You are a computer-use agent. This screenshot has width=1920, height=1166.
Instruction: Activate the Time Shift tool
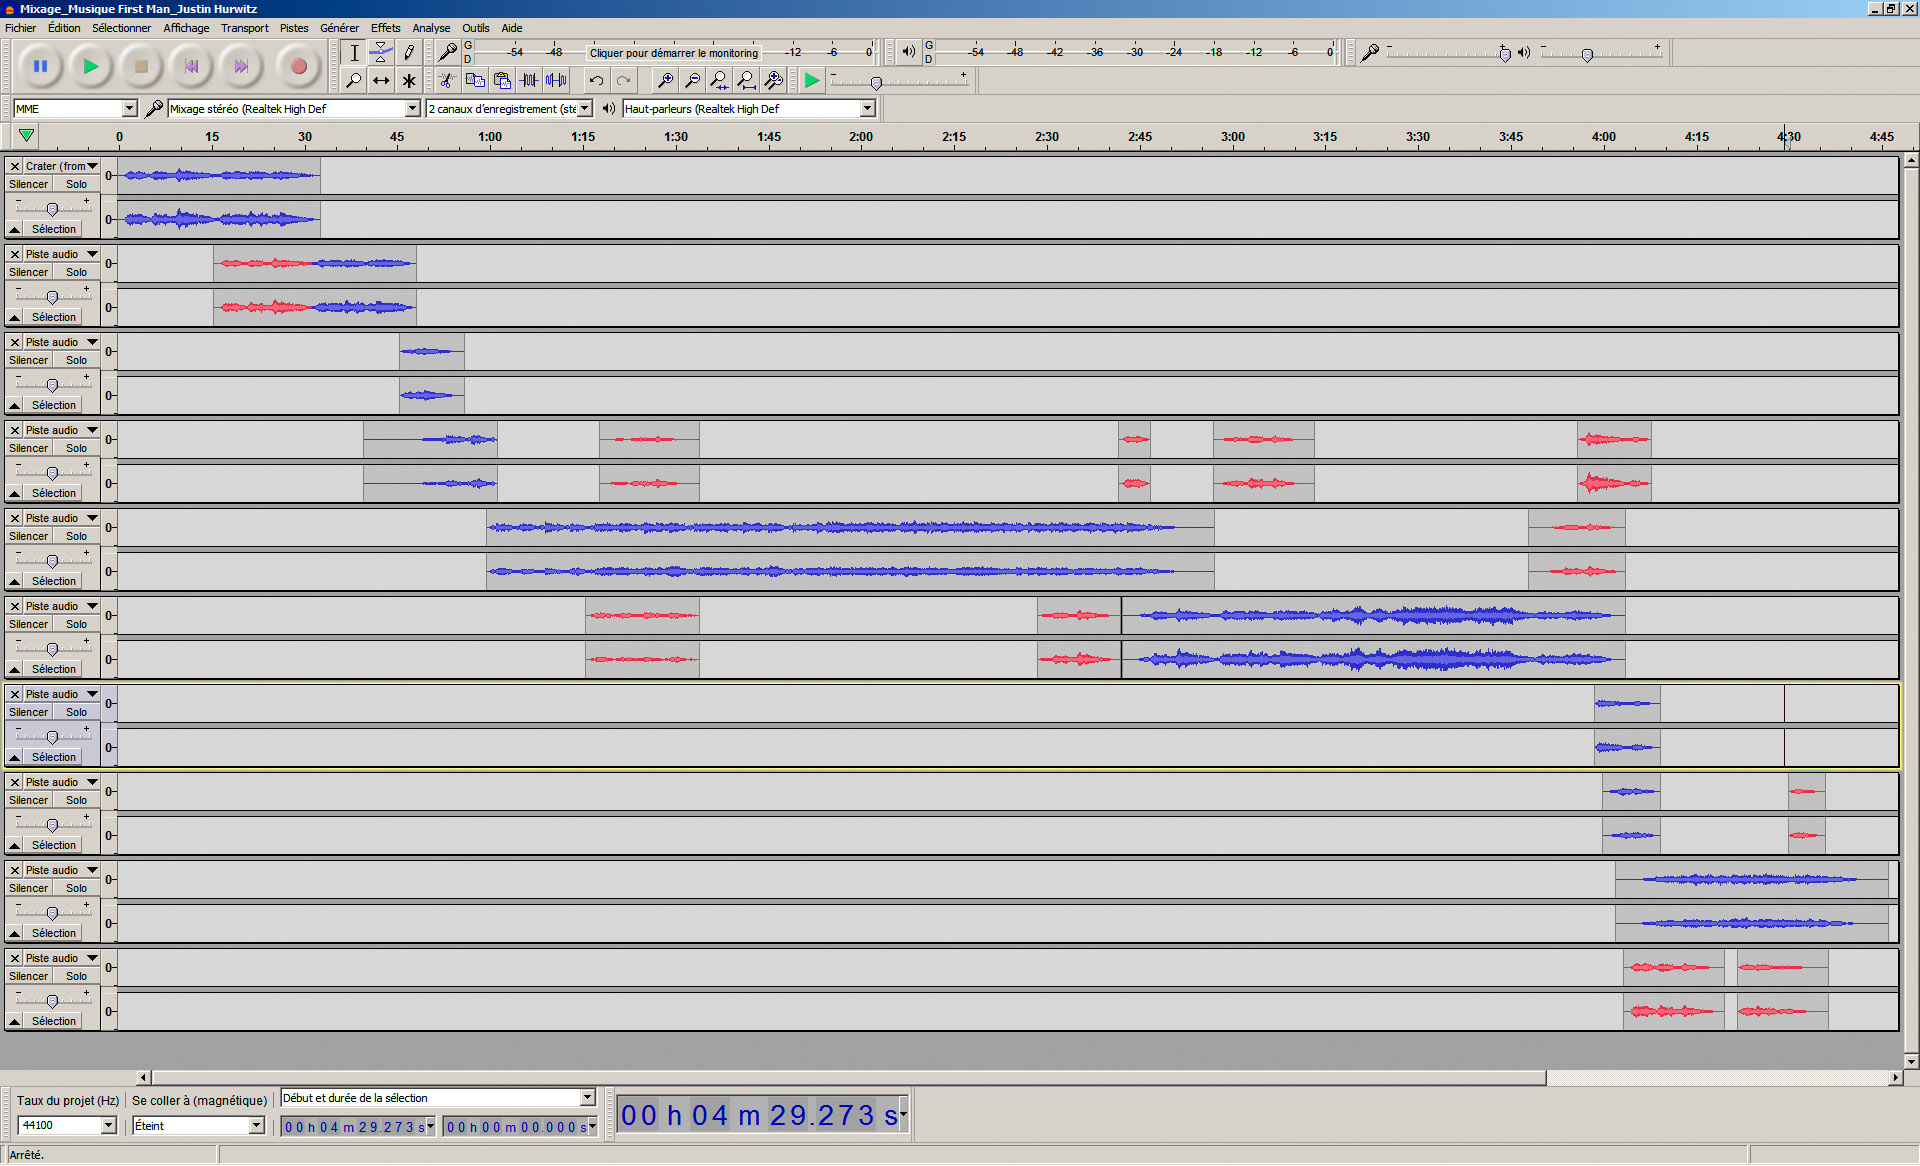(x=381, y=80)
